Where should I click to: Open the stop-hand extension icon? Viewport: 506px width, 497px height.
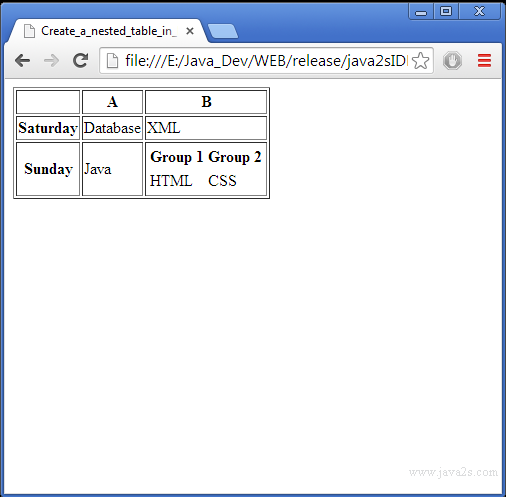pos(452,61)
